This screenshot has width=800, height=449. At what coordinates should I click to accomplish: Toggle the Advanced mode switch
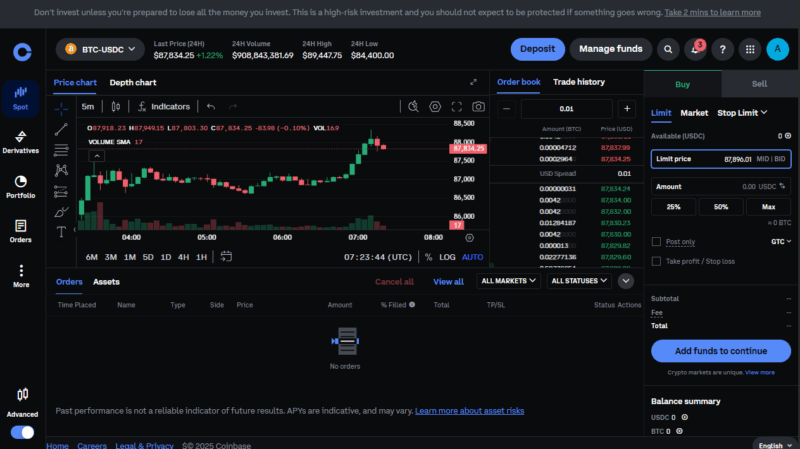coord(22,432)
